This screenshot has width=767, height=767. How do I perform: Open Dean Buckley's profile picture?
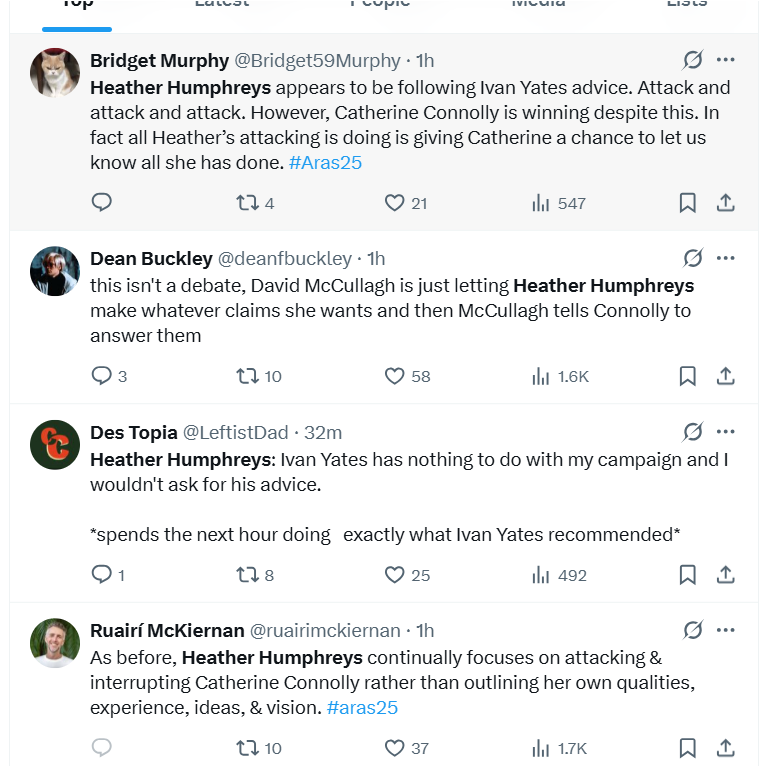pyautogui.click(x=55, y=273)
